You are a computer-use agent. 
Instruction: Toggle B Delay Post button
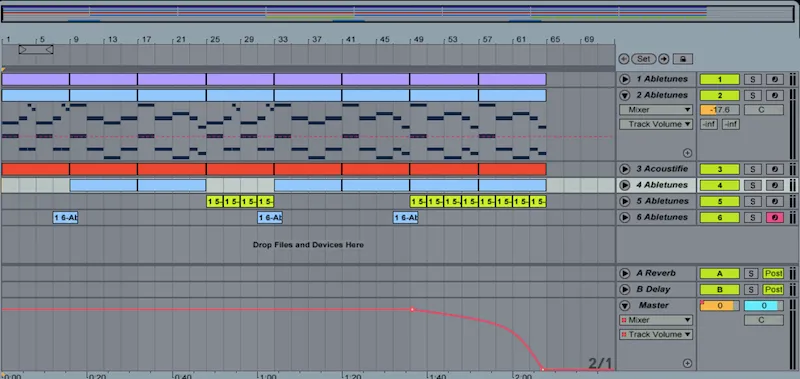coord(773,290)
